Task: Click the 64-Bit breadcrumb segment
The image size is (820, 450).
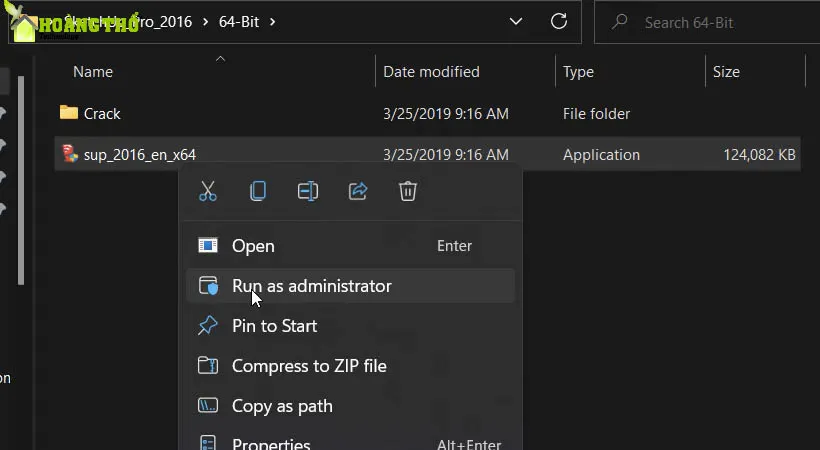Action: (239, 22)
